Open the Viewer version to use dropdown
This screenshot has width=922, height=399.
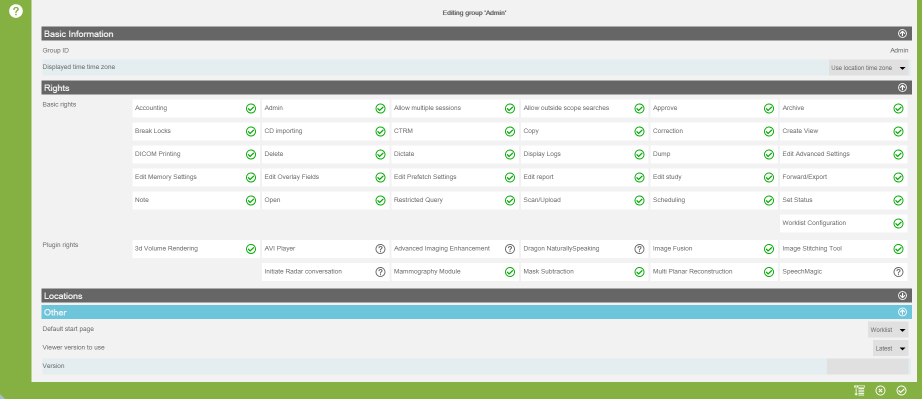pyautogui.click(x=890, y=348)
